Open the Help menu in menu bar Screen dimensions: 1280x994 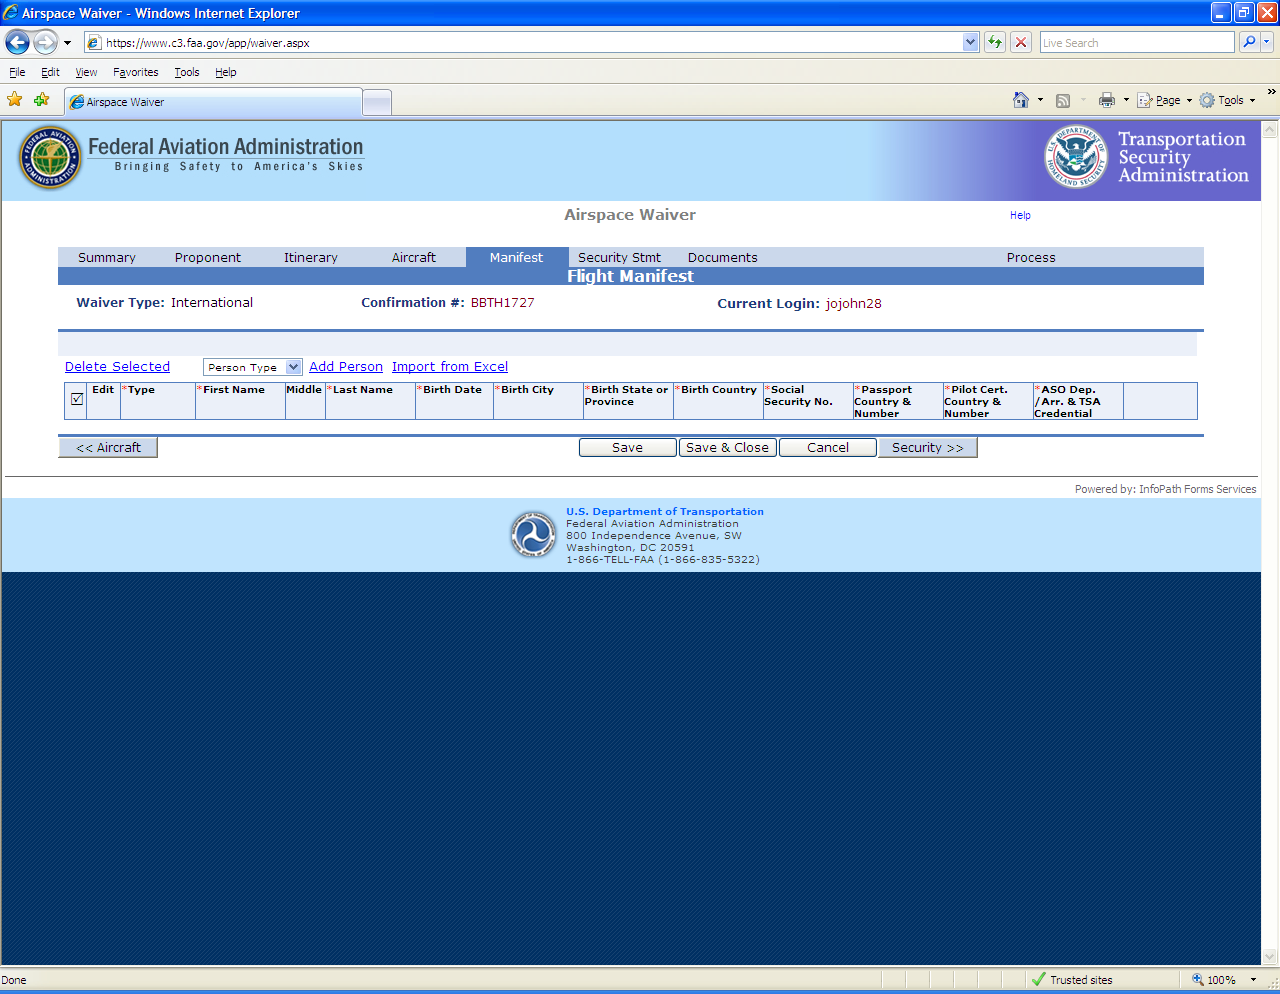pyautogui.click(x=225, y=72)
